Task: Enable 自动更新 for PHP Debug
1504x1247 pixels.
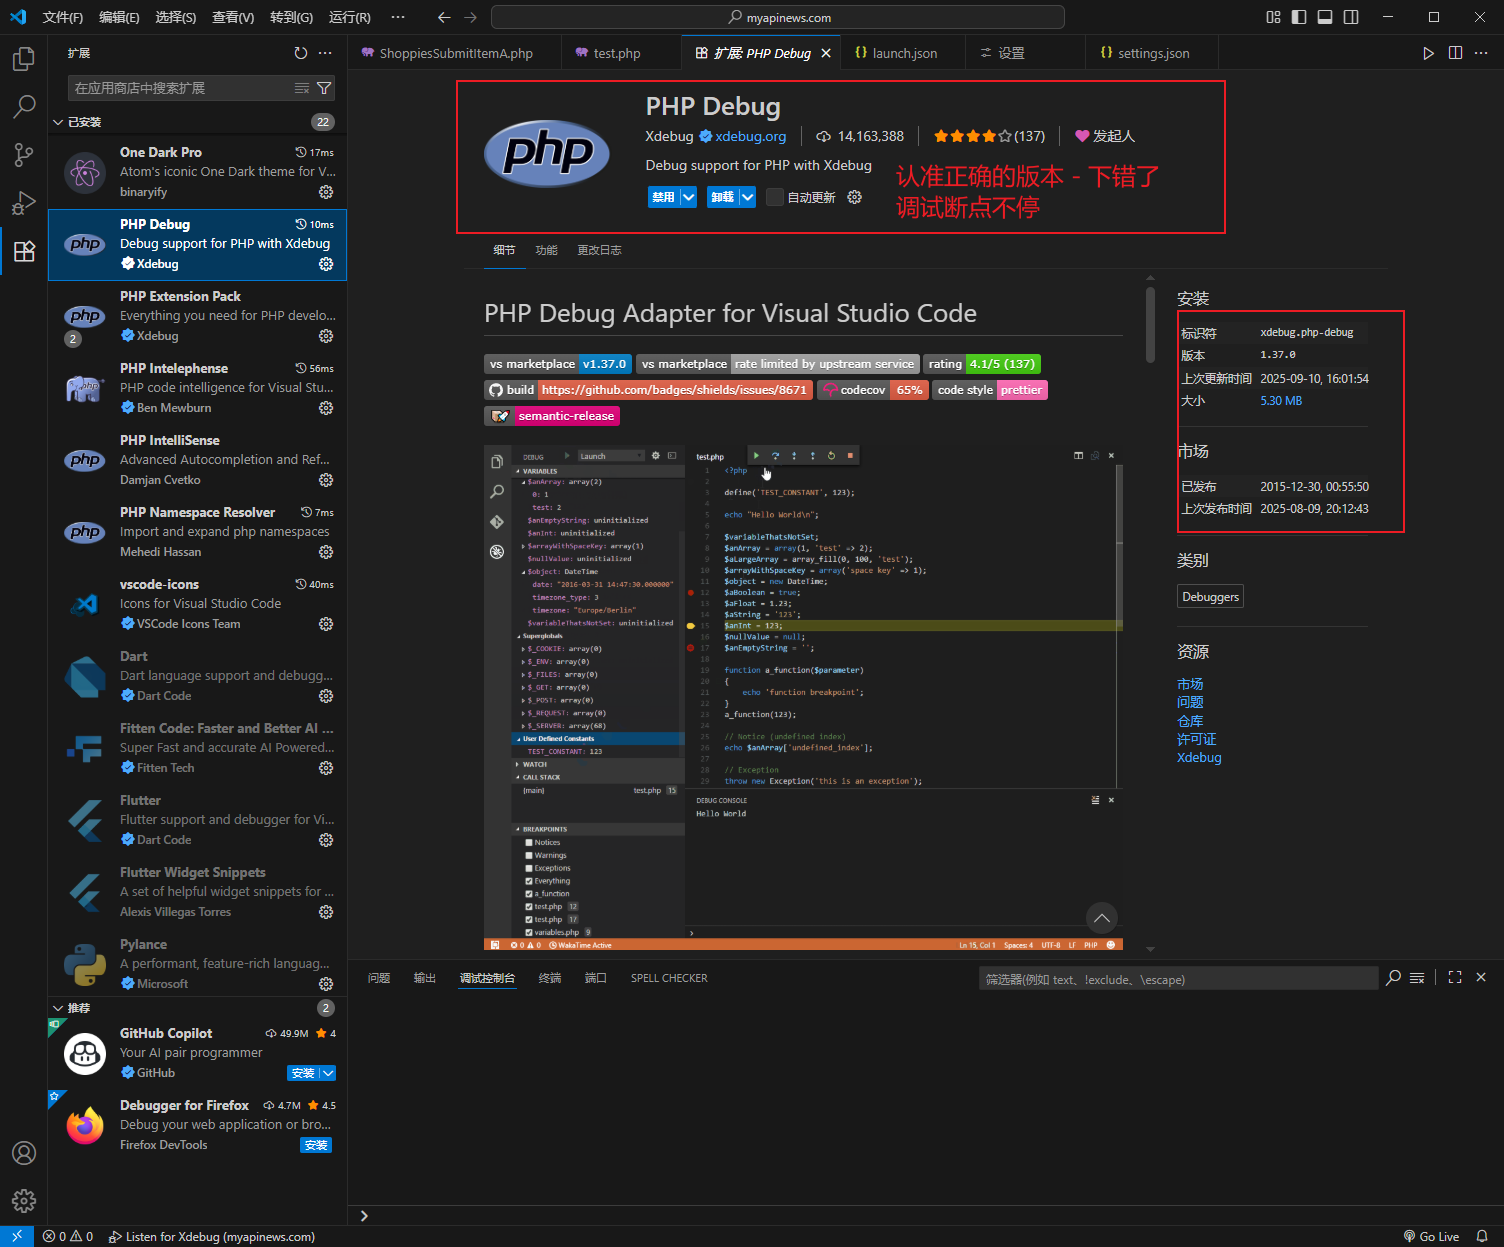Action: tap(774, 196)
